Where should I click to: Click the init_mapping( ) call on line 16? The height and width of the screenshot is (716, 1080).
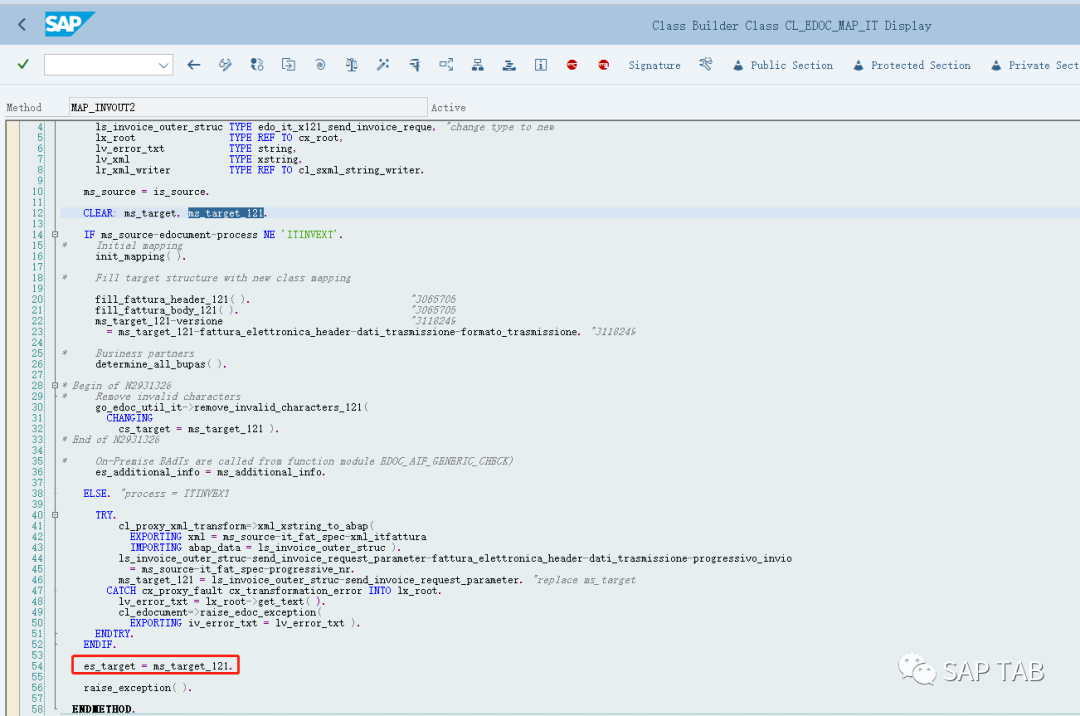click(x=141, y=256)
